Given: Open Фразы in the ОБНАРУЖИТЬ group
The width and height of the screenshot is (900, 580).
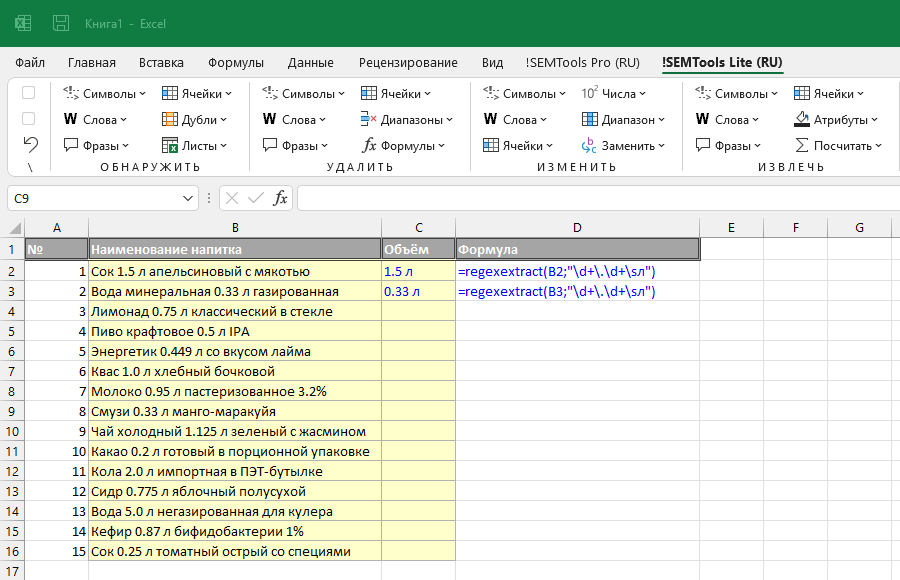Looking at the screenshot, I should pyautogui.click(x=96, y=145).
